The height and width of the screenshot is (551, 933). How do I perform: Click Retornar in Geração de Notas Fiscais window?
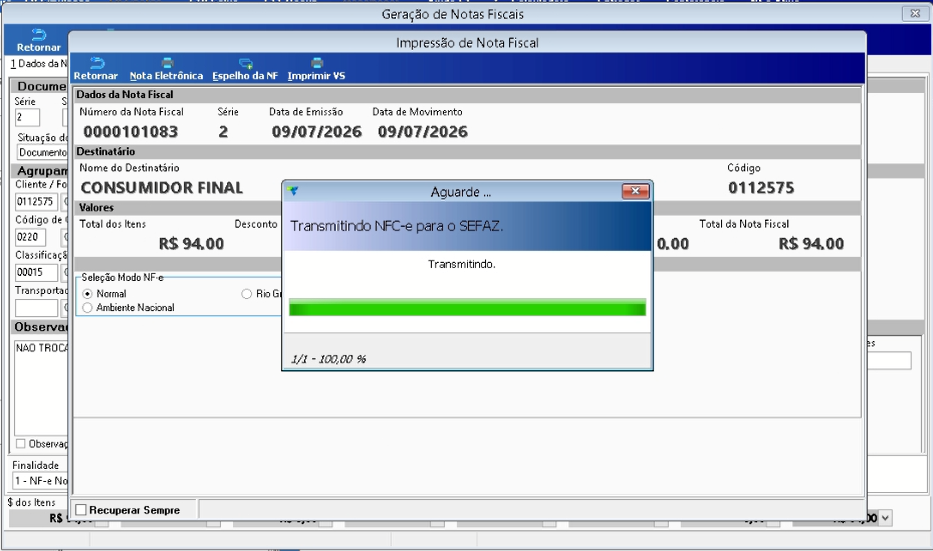click(39, 41)
